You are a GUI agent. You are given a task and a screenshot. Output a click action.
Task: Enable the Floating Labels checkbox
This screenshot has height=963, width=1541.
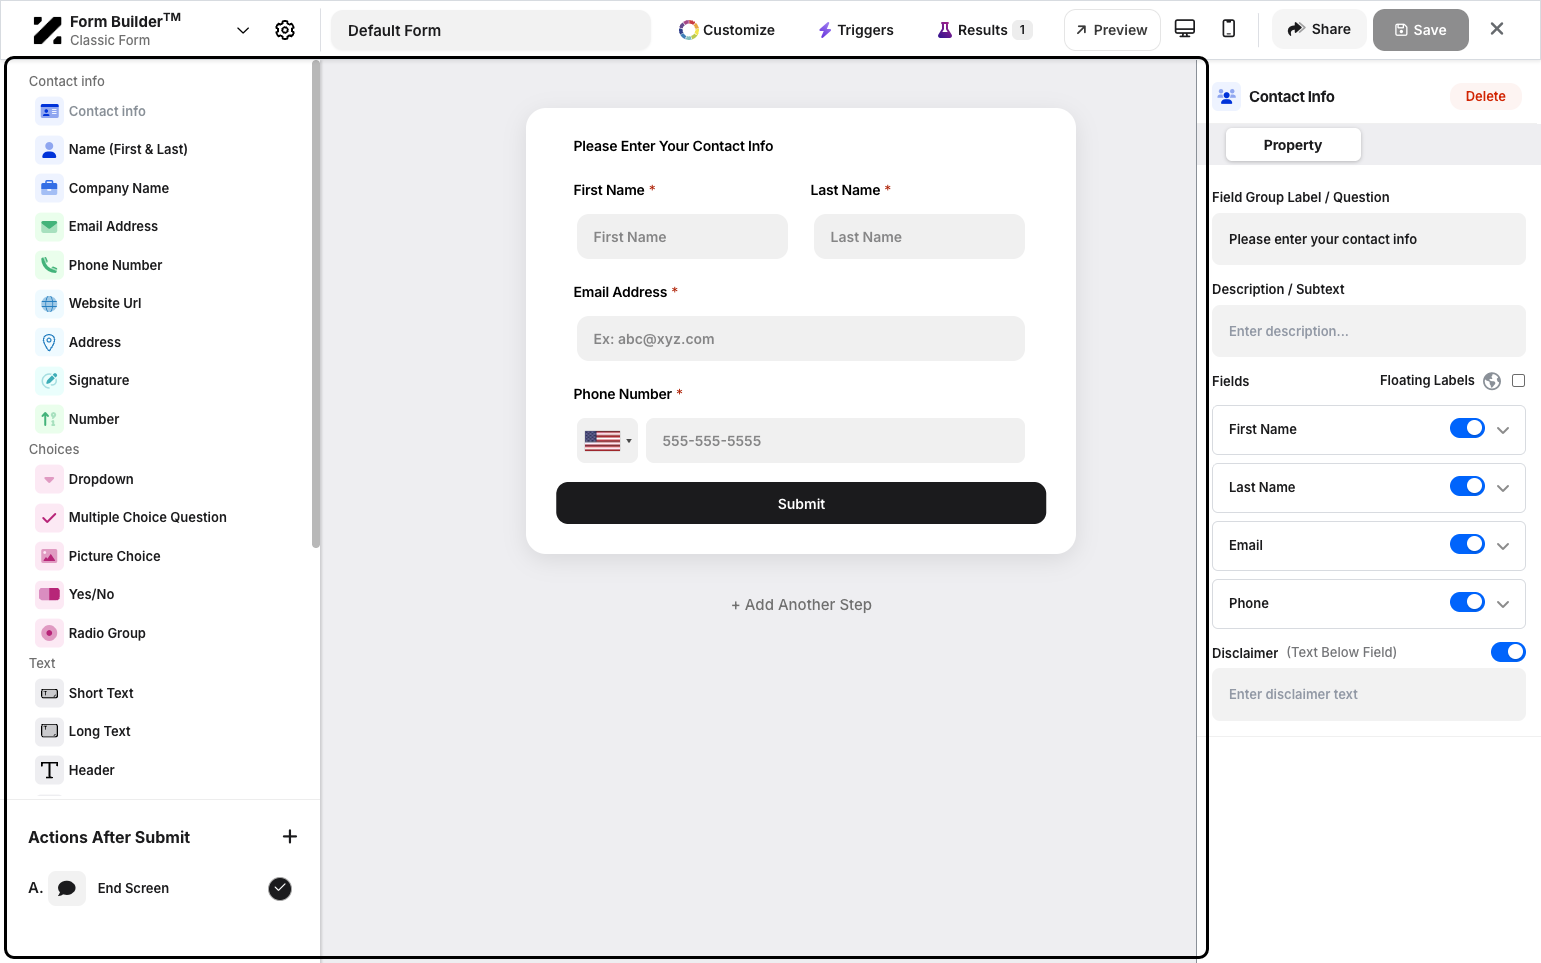[x=1519, y=380]
